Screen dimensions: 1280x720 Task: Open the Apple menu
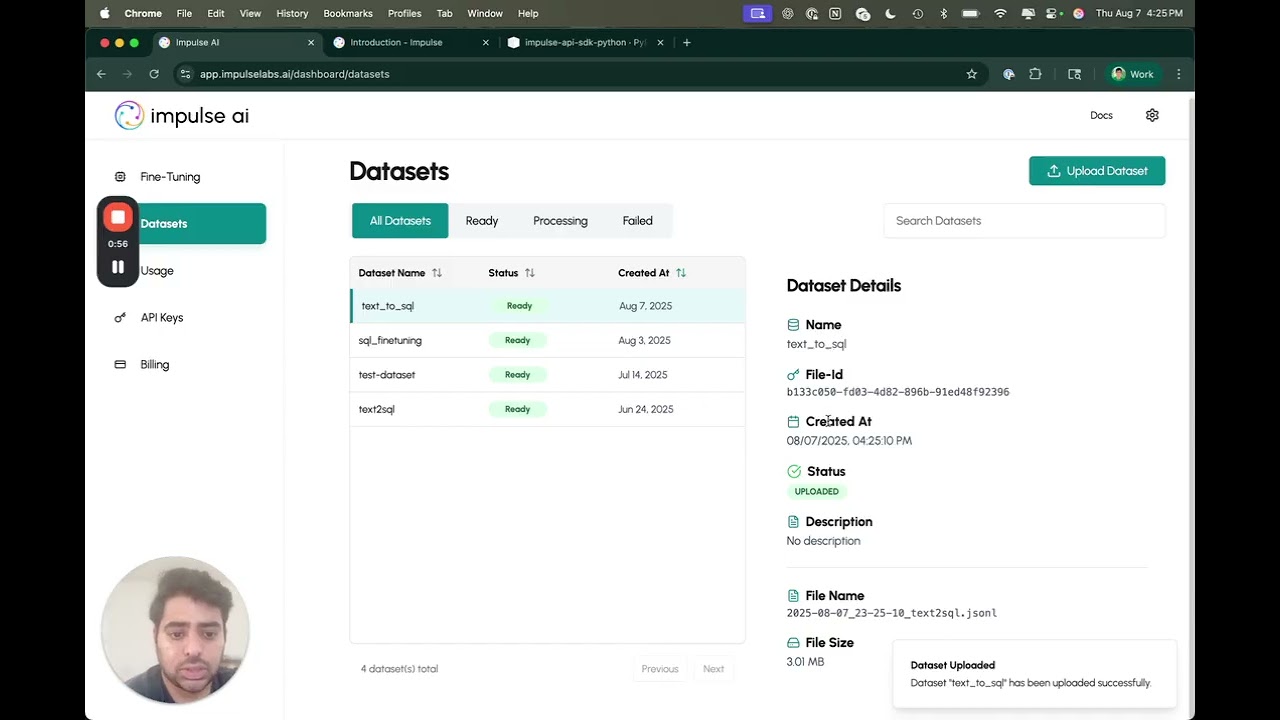click(x=105, y=13)
